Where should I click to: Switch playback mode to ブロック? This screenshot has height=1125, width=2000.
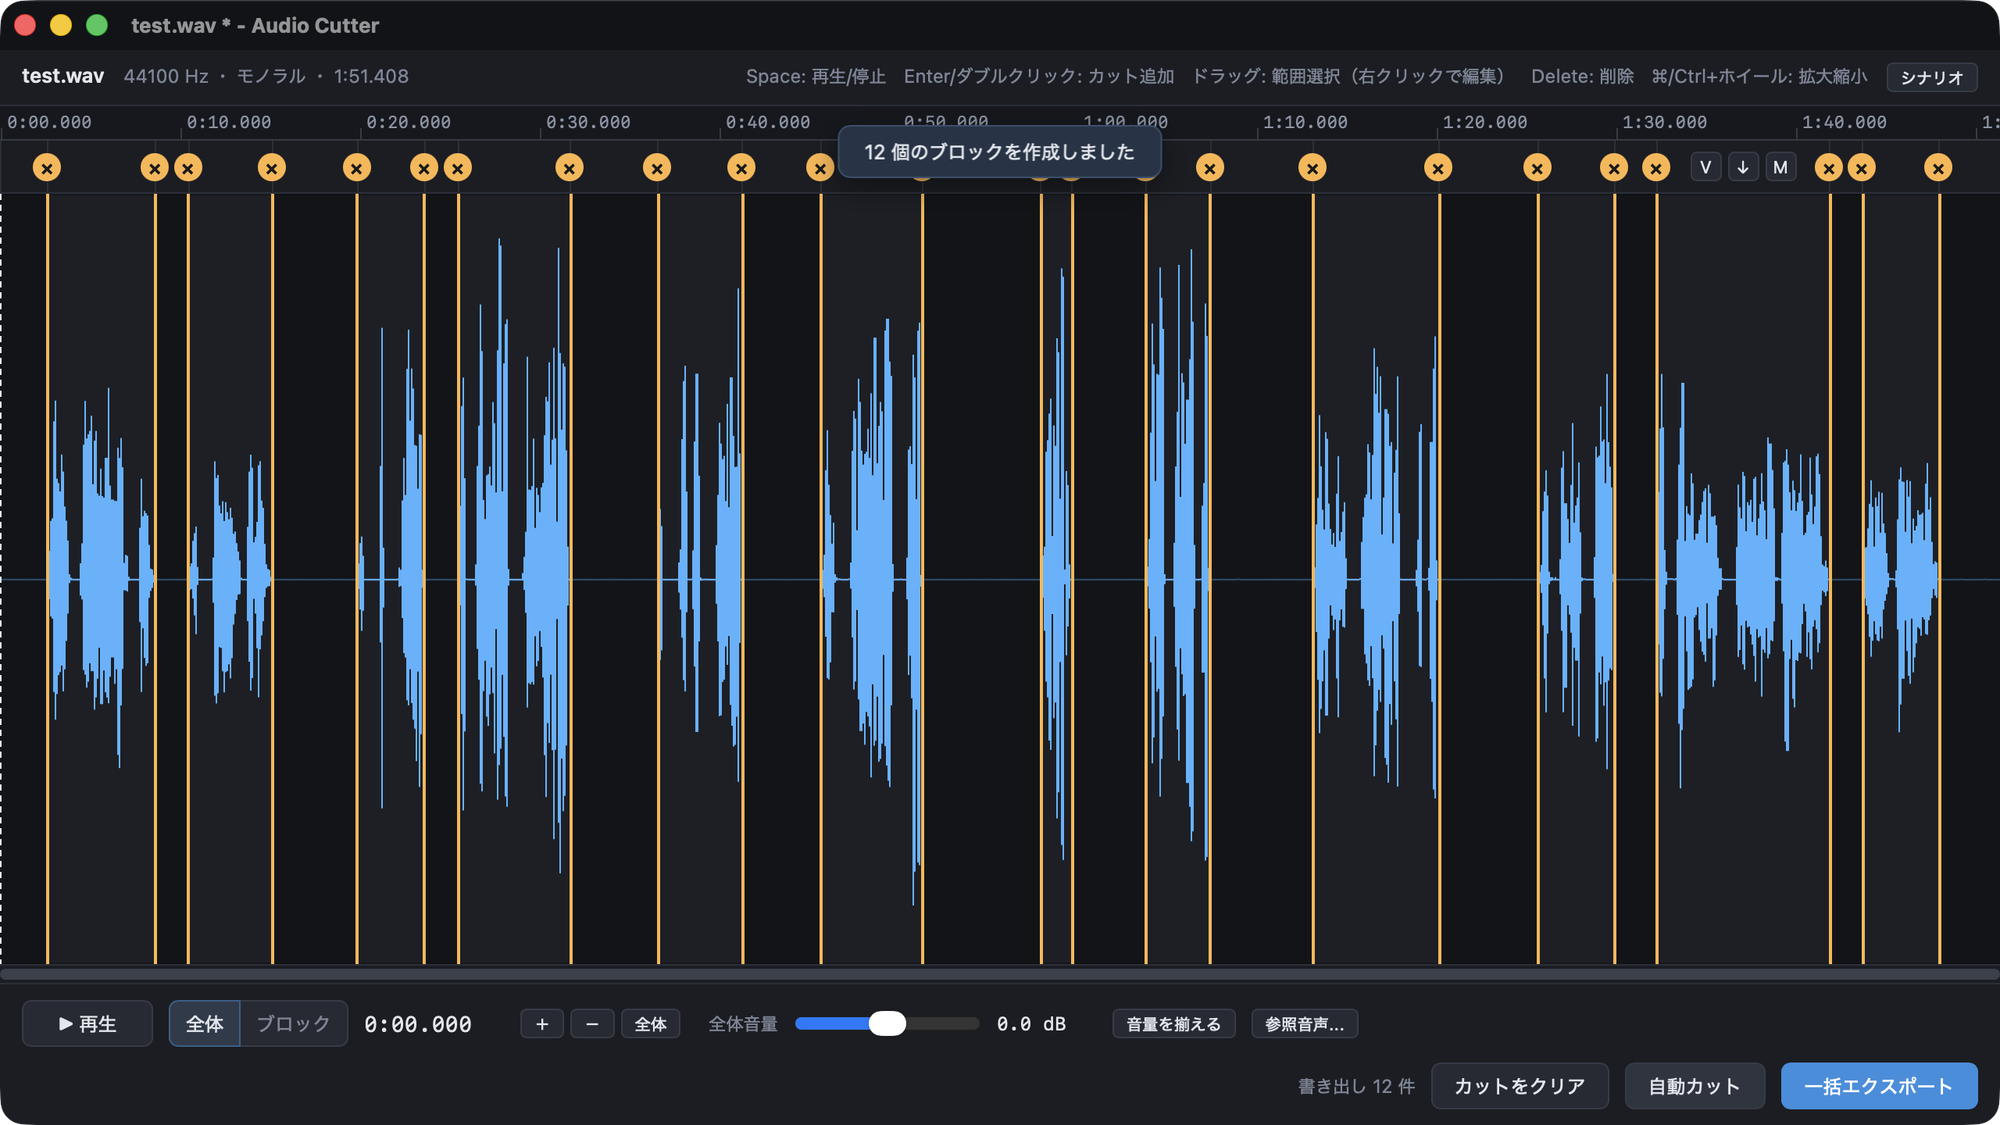[x=293, y=1024]
